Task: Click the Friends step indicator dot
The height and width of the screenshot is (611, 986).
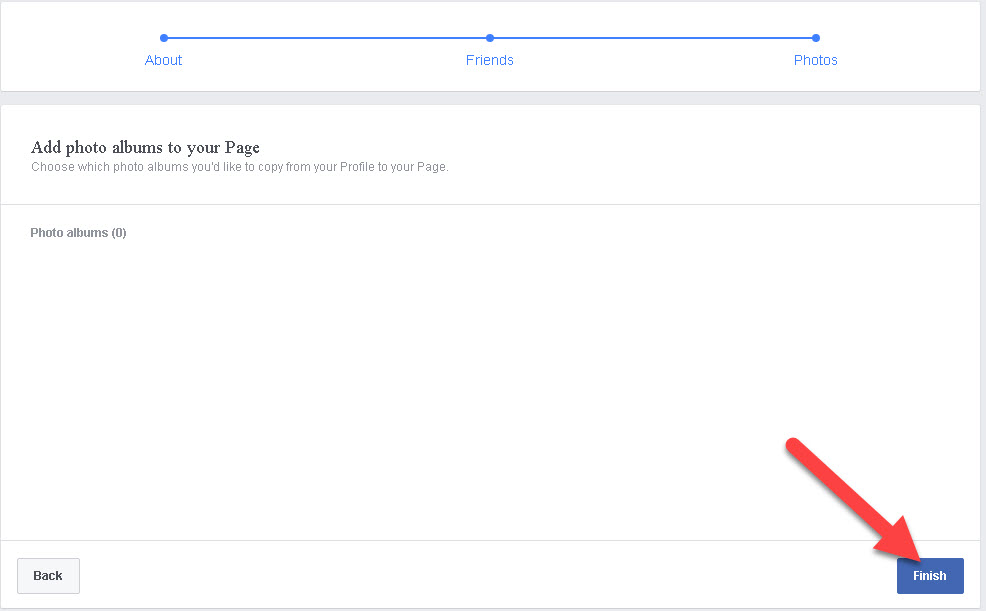Action: click(489, 37)
